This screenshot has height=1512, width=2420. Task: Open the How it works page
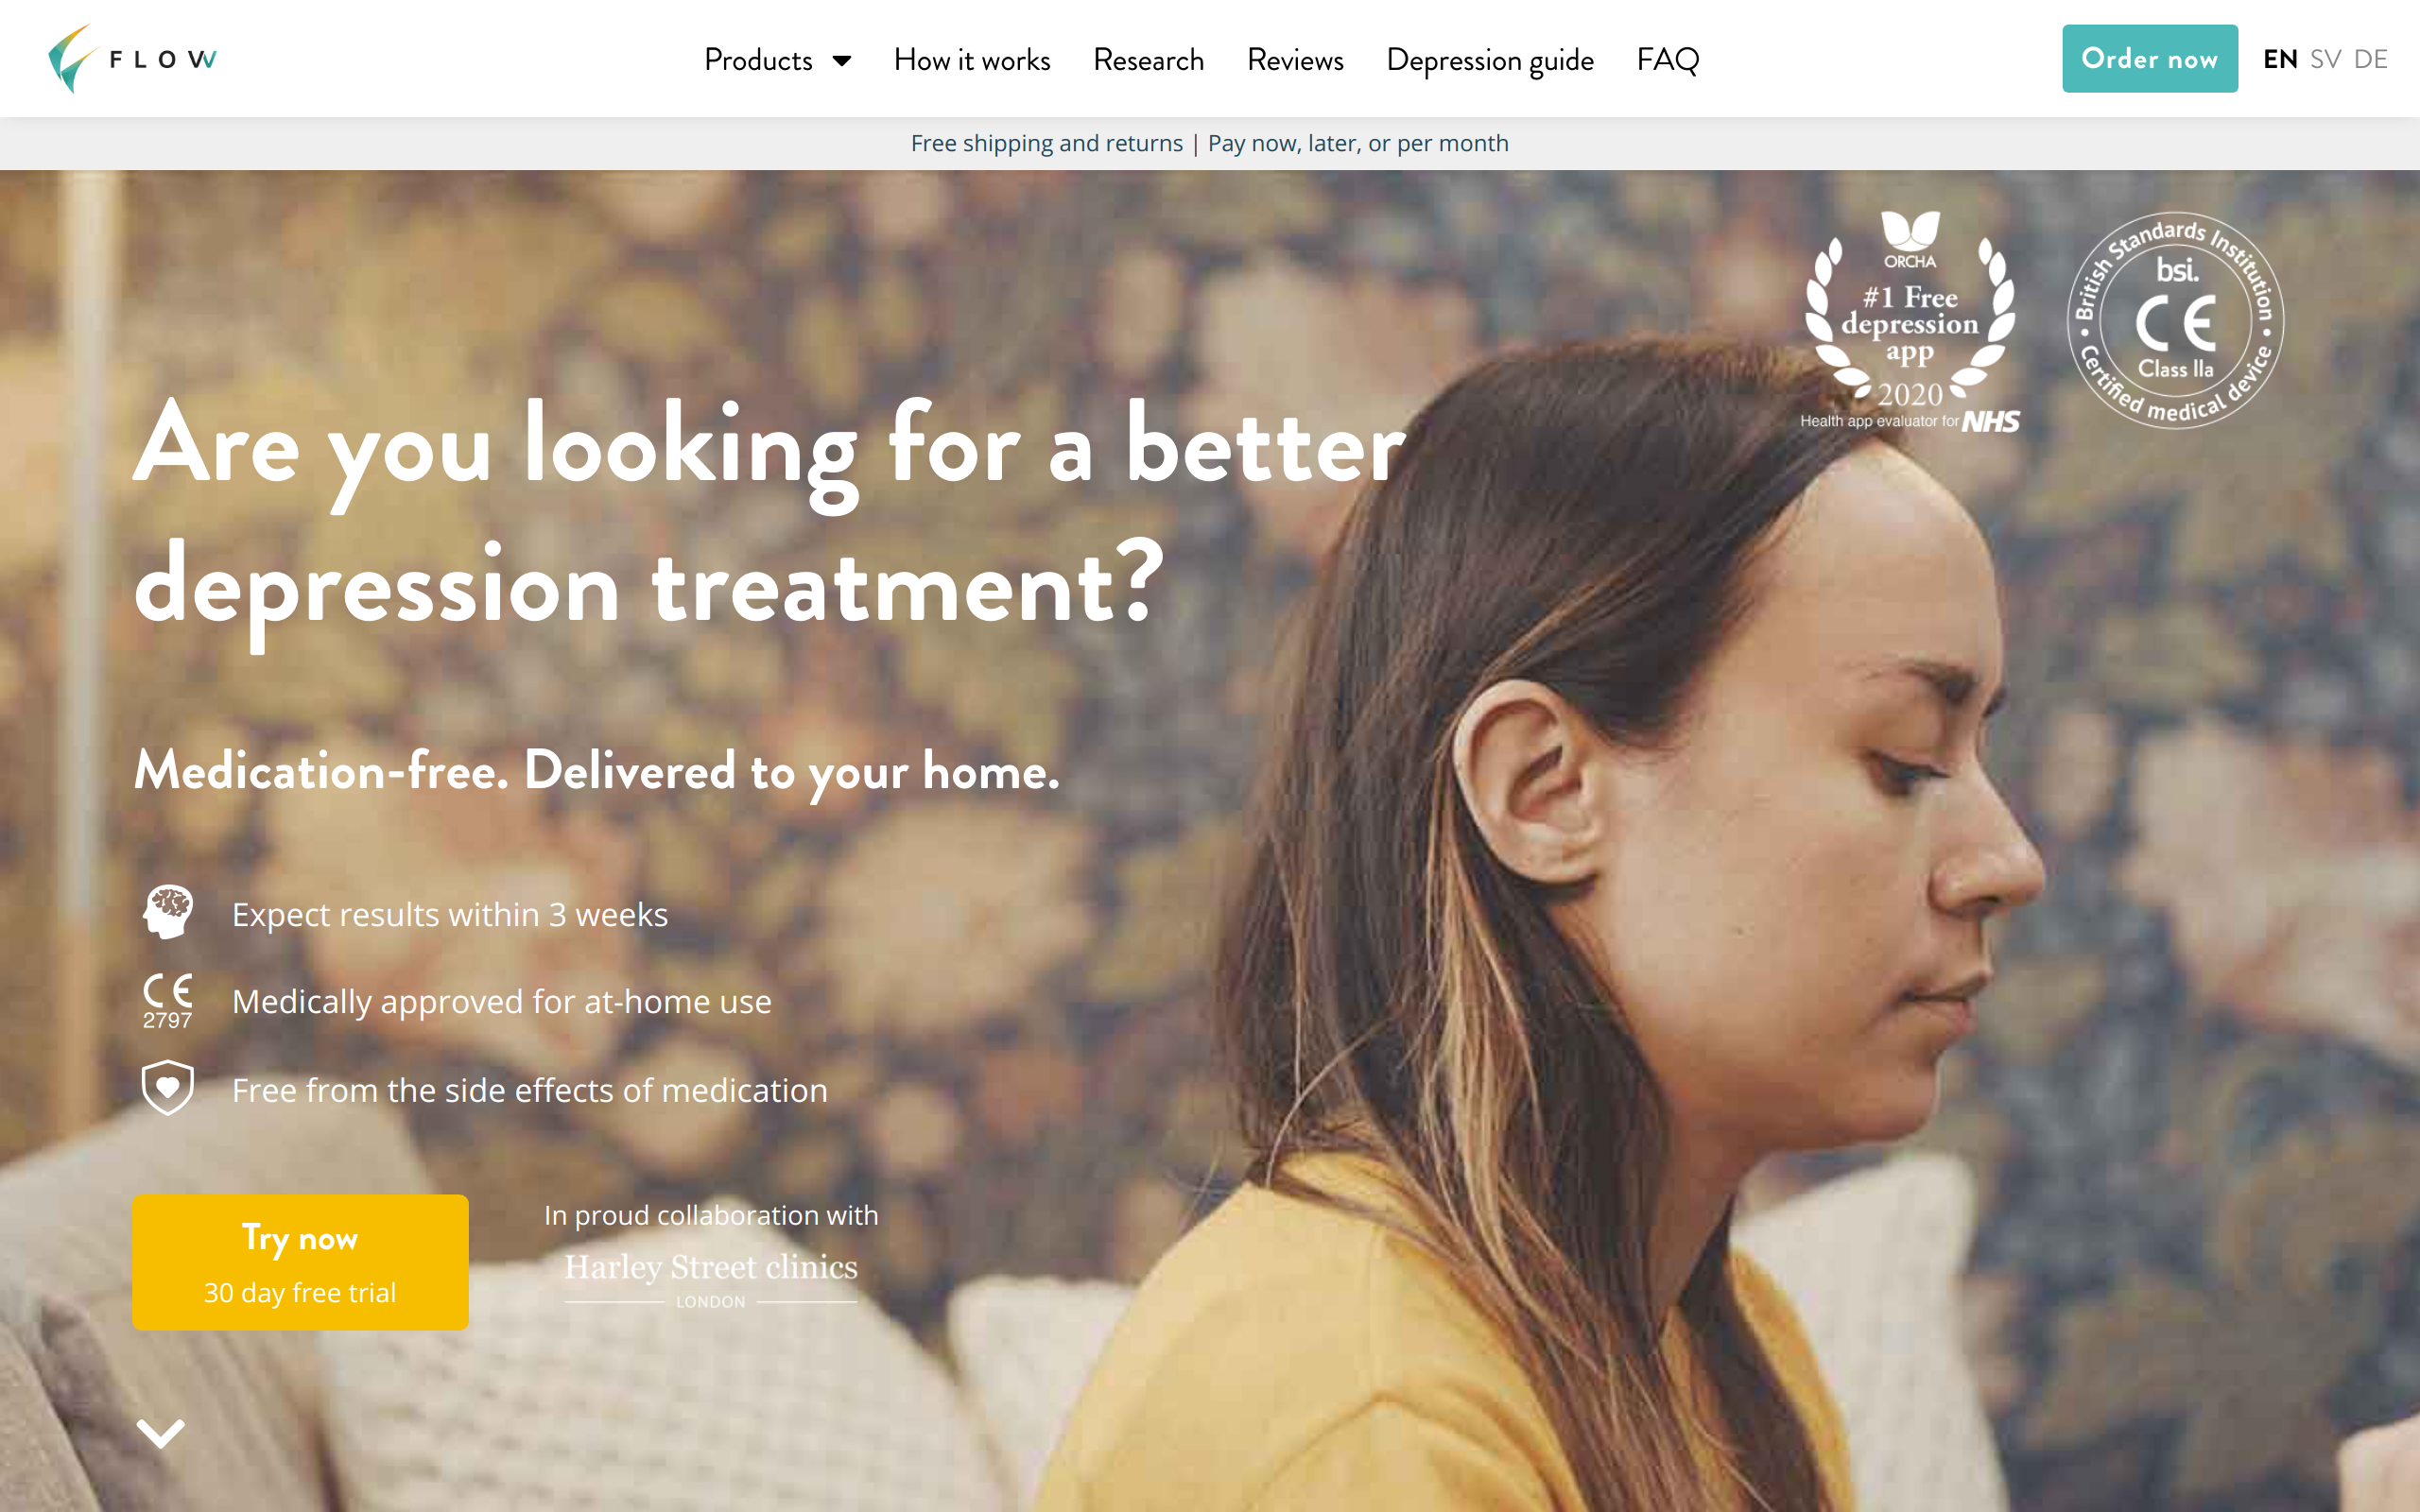pos(972,60)
